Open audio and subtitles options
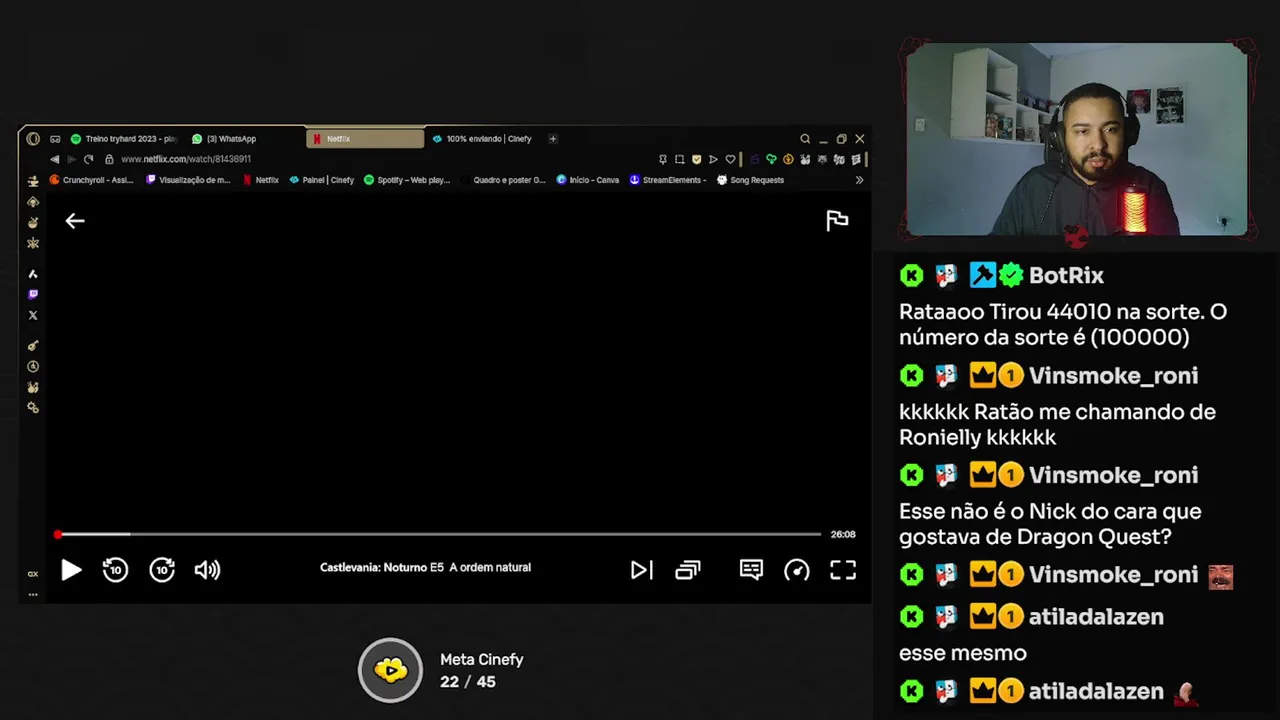Image resolution: width=1280 pixels, height=720 pixels. [x=751, y=570]
